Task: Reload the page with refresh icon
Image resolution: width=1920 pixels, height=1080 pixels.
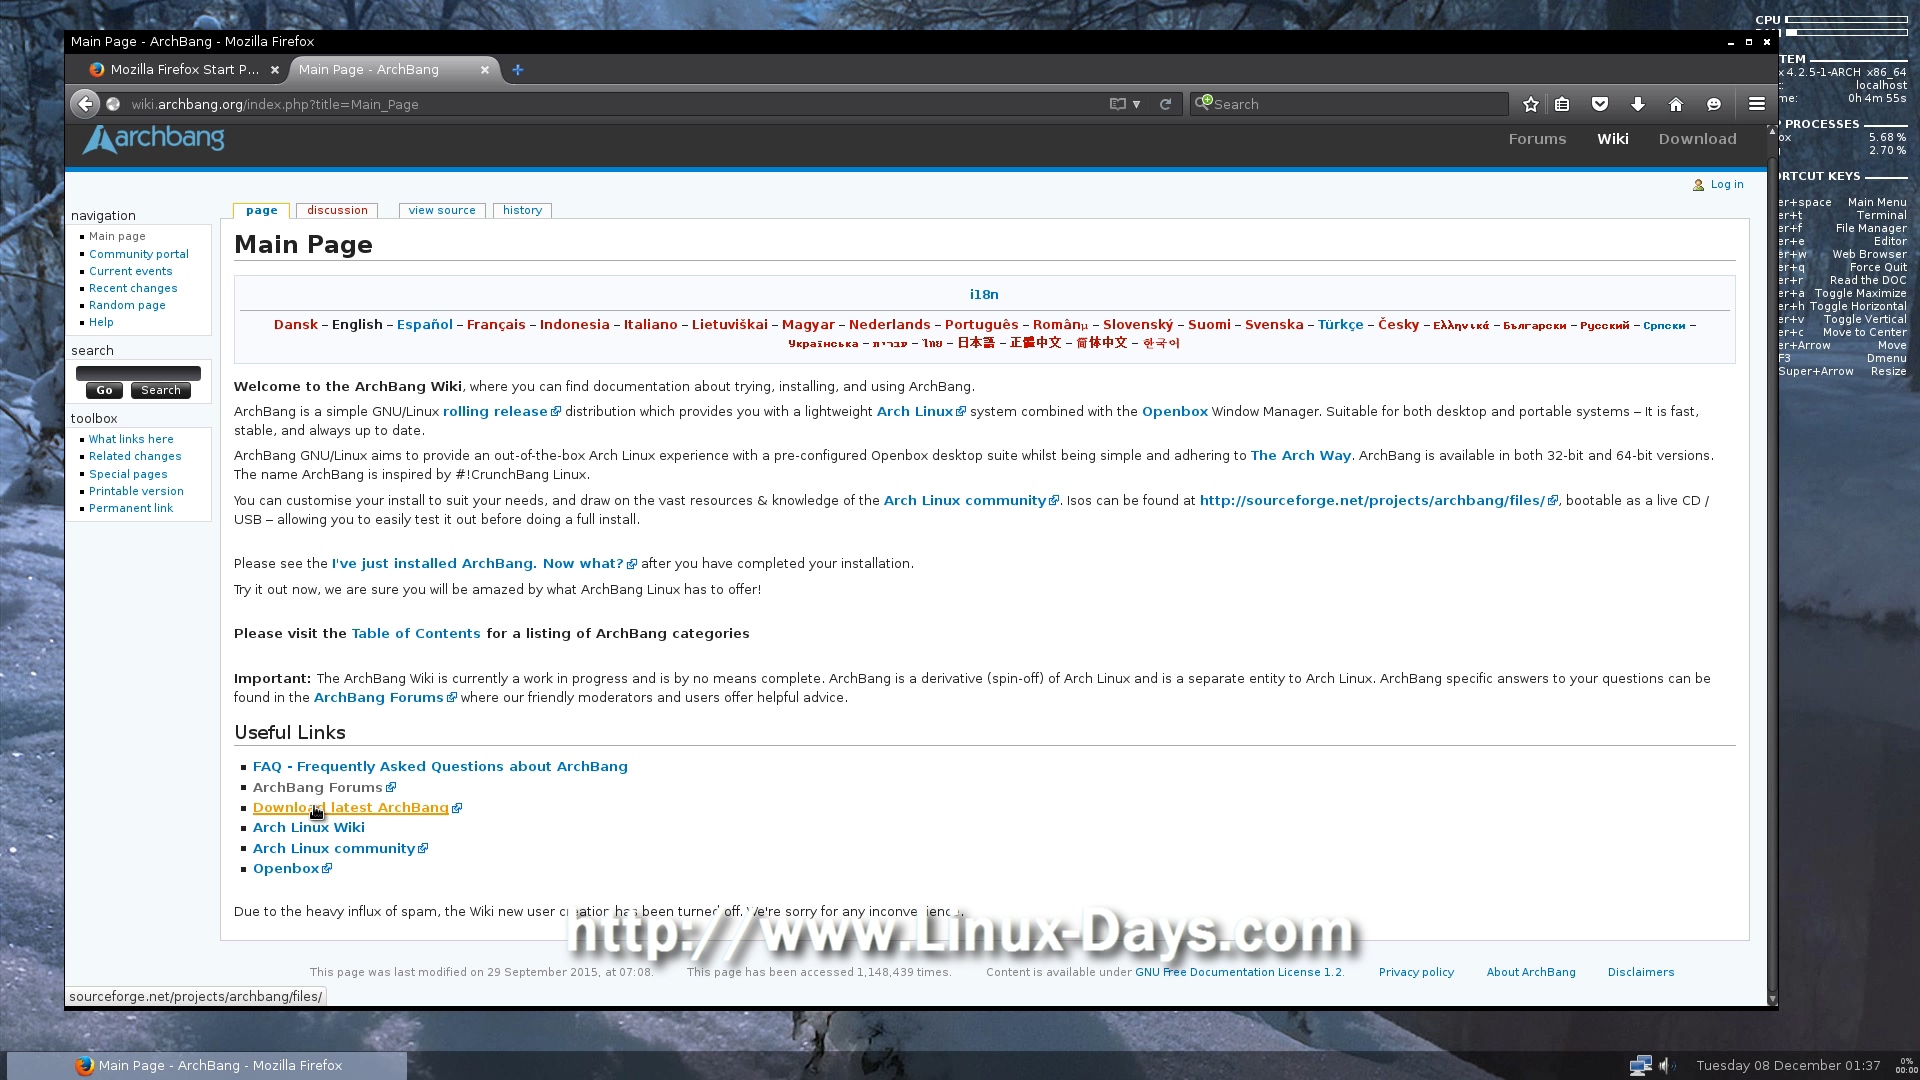Action: pyautogui.click(x=1165, y=104)
